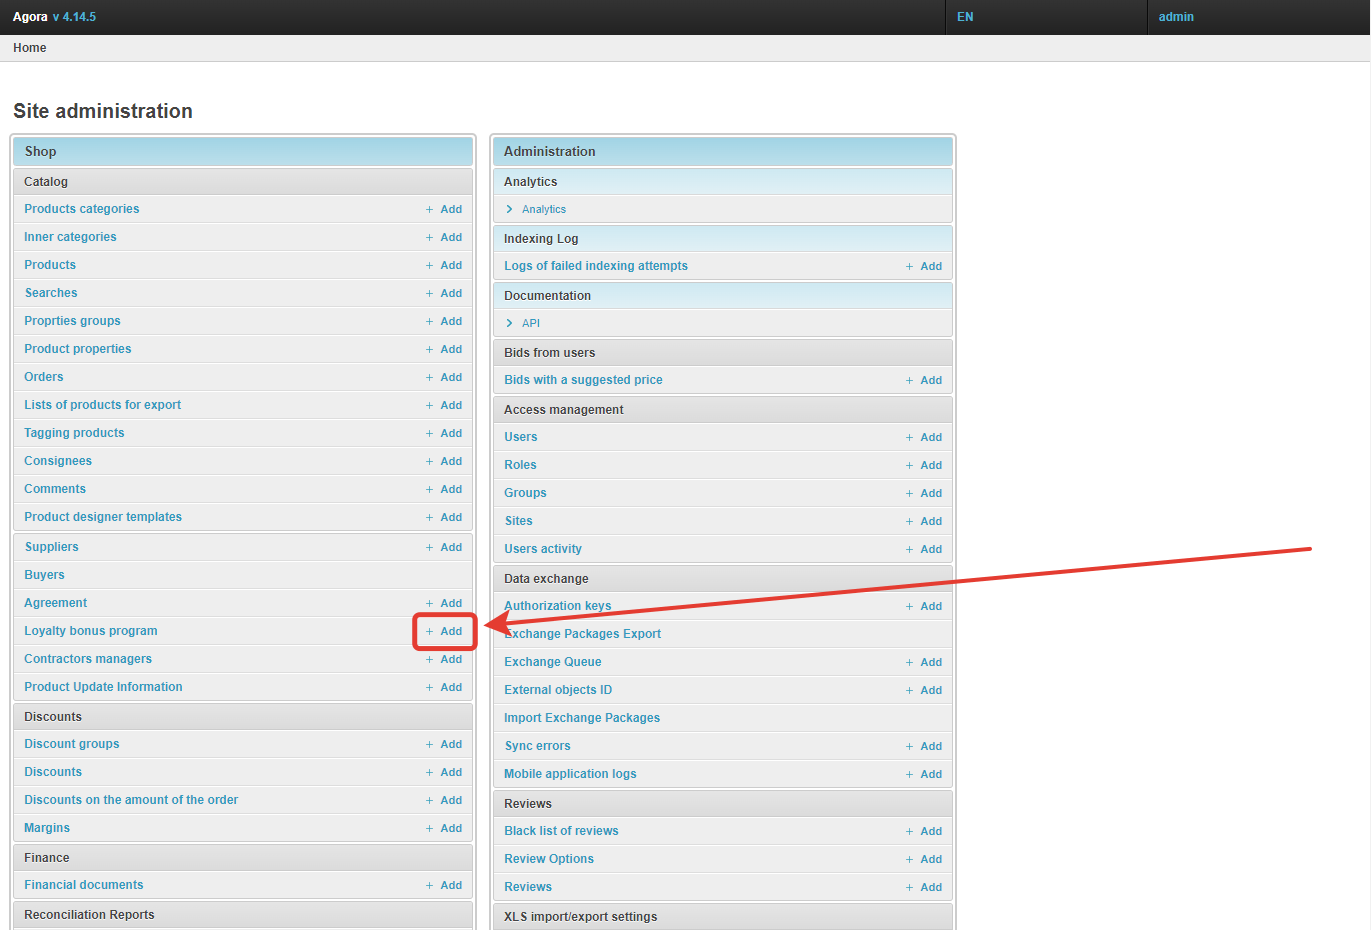The width and height of the screenshot is (1371, 930).
Task: Open the Buyers section
Action: [45, 575]
